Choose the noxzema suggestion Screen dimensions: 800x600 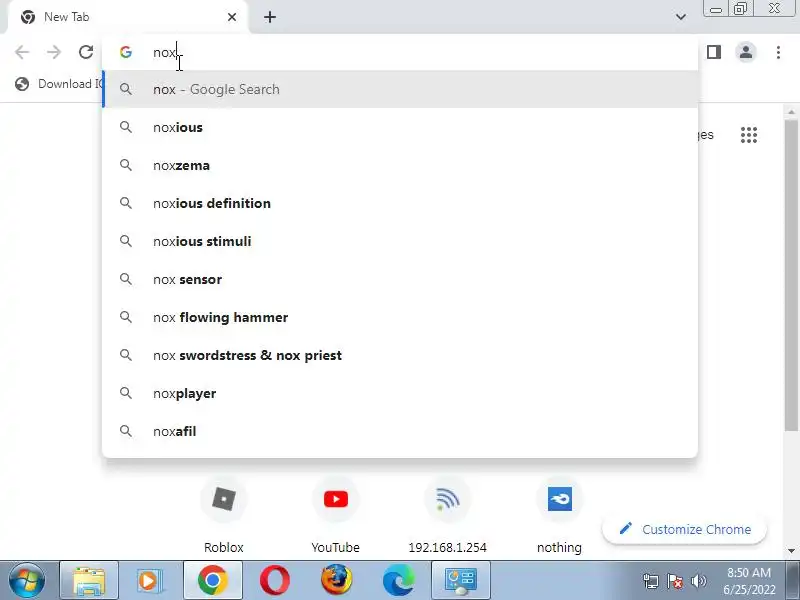400,165
